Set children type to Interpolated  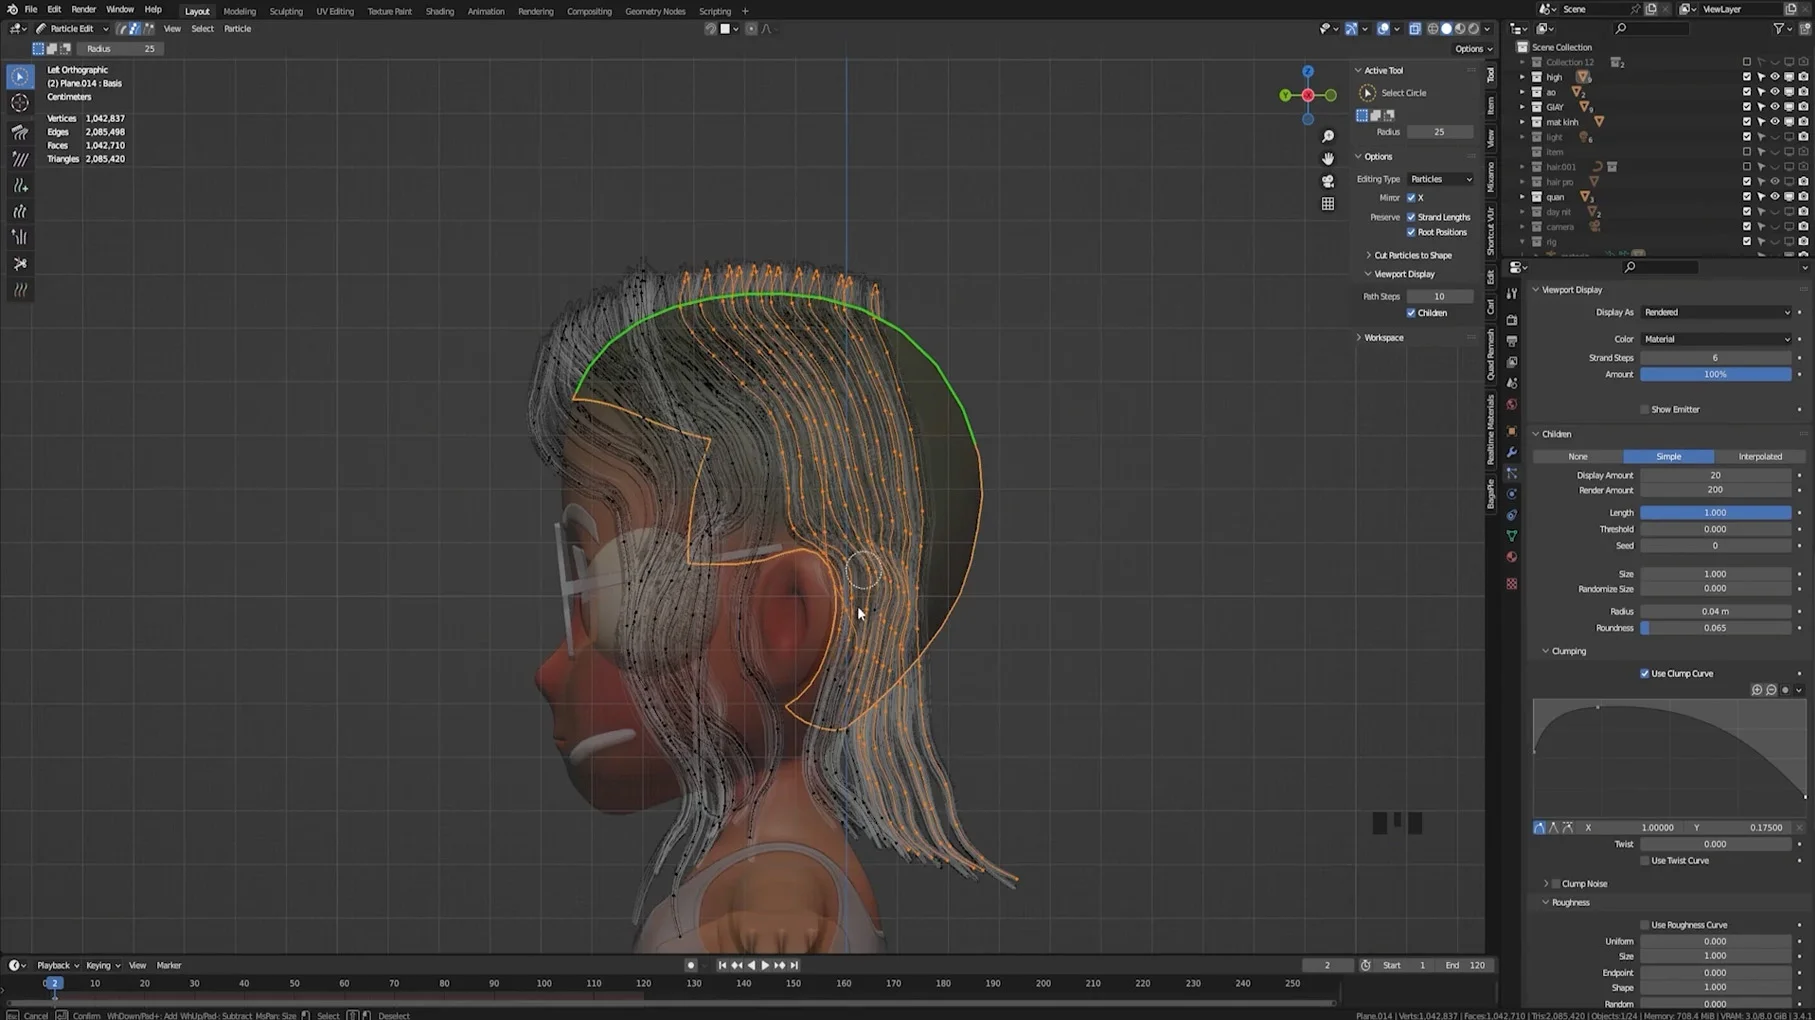(x=1760, y=456)
